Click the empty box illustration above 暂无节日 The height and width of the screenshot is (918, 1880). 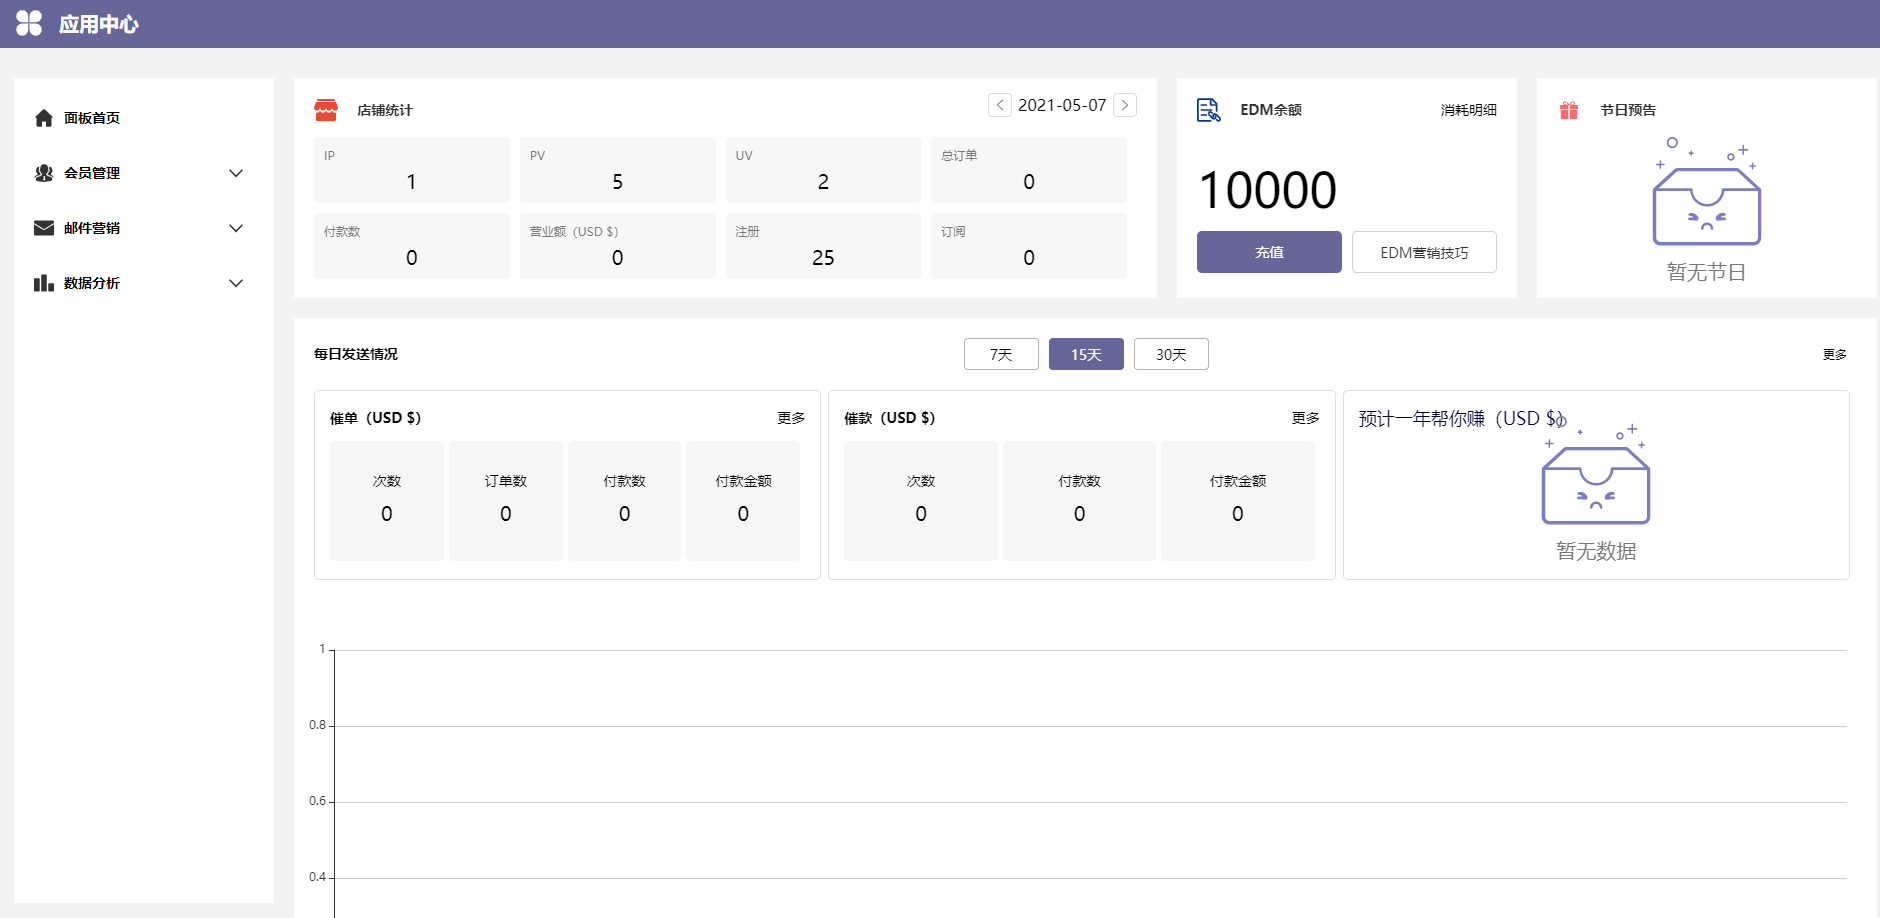(x=1707, y=192)
